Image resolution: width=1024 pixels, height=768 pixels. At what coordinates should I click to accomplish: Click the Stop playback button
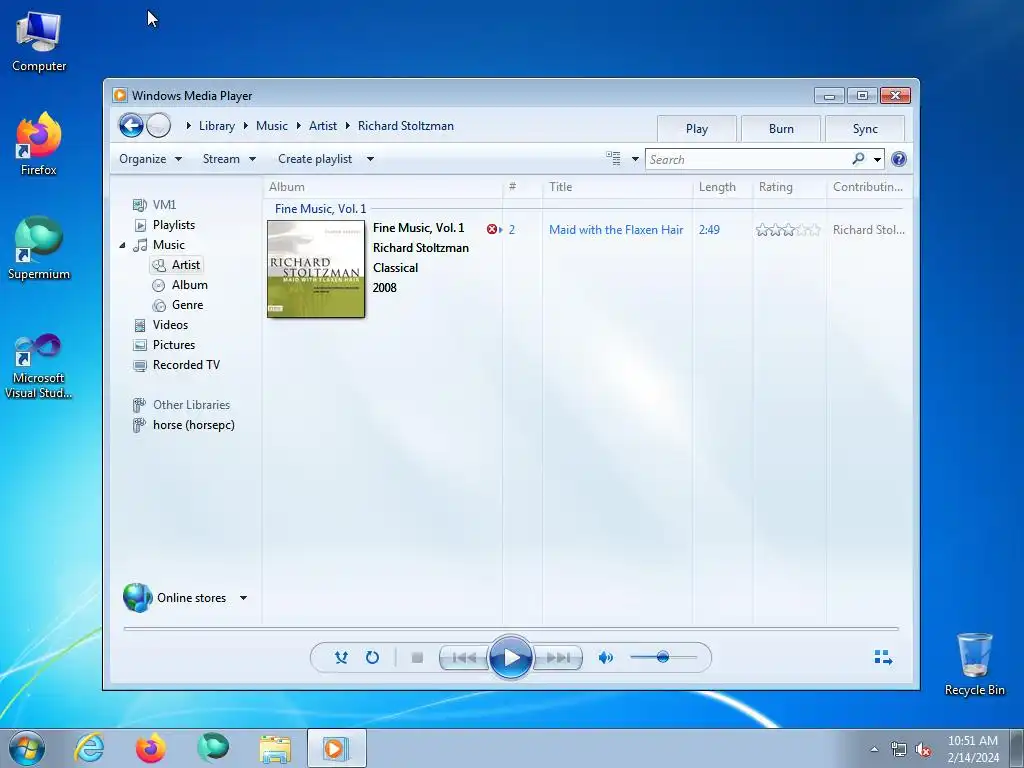click(417, 658)
